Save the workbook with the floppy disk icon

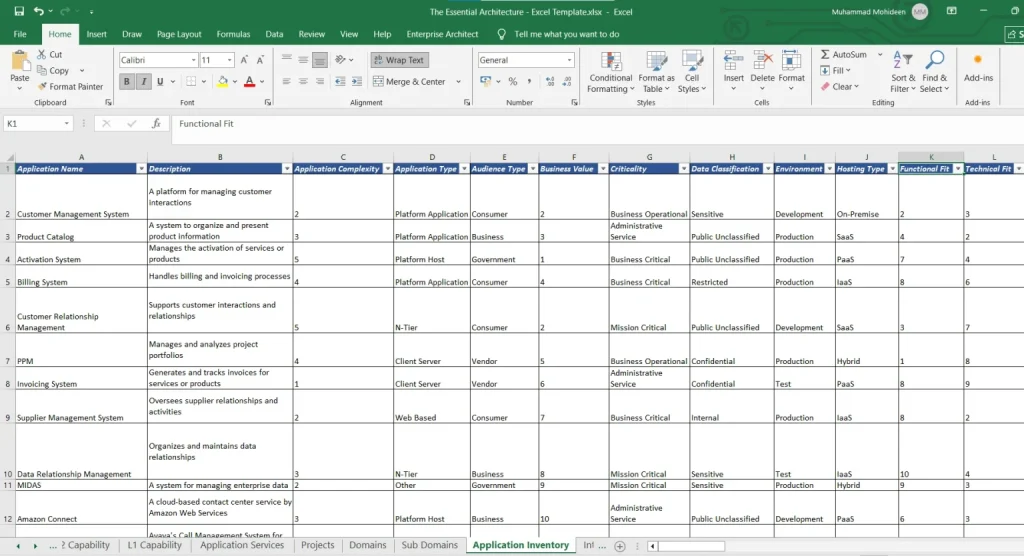(19, 11)
